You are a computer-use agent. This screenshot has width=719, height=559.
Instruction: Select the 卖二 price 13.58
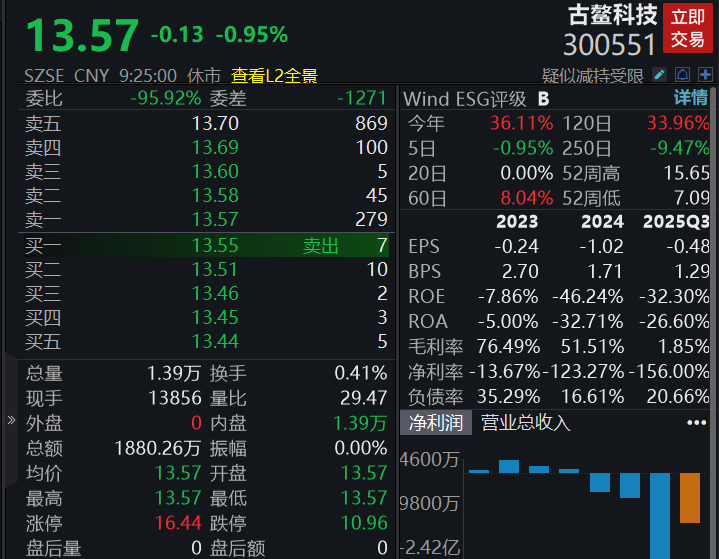[215, 195]
